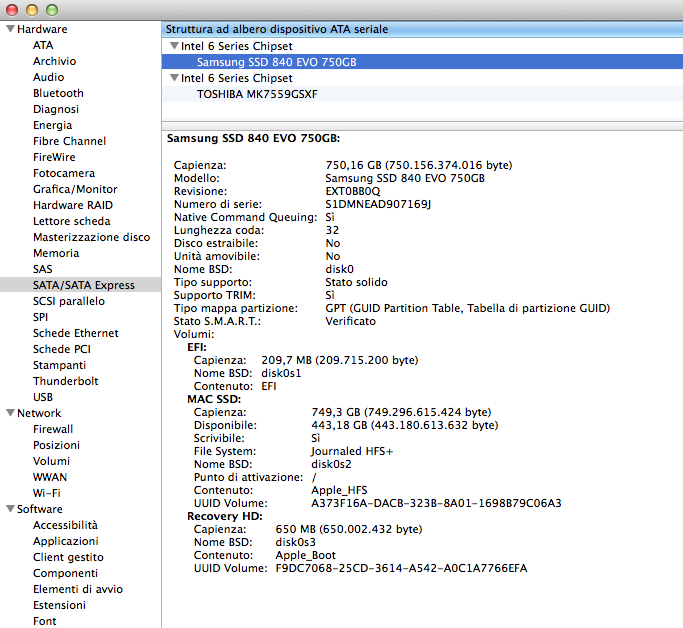This screenshot has height=628, width=683.
Task: Show the Energia information
Action: coord(53,125)
